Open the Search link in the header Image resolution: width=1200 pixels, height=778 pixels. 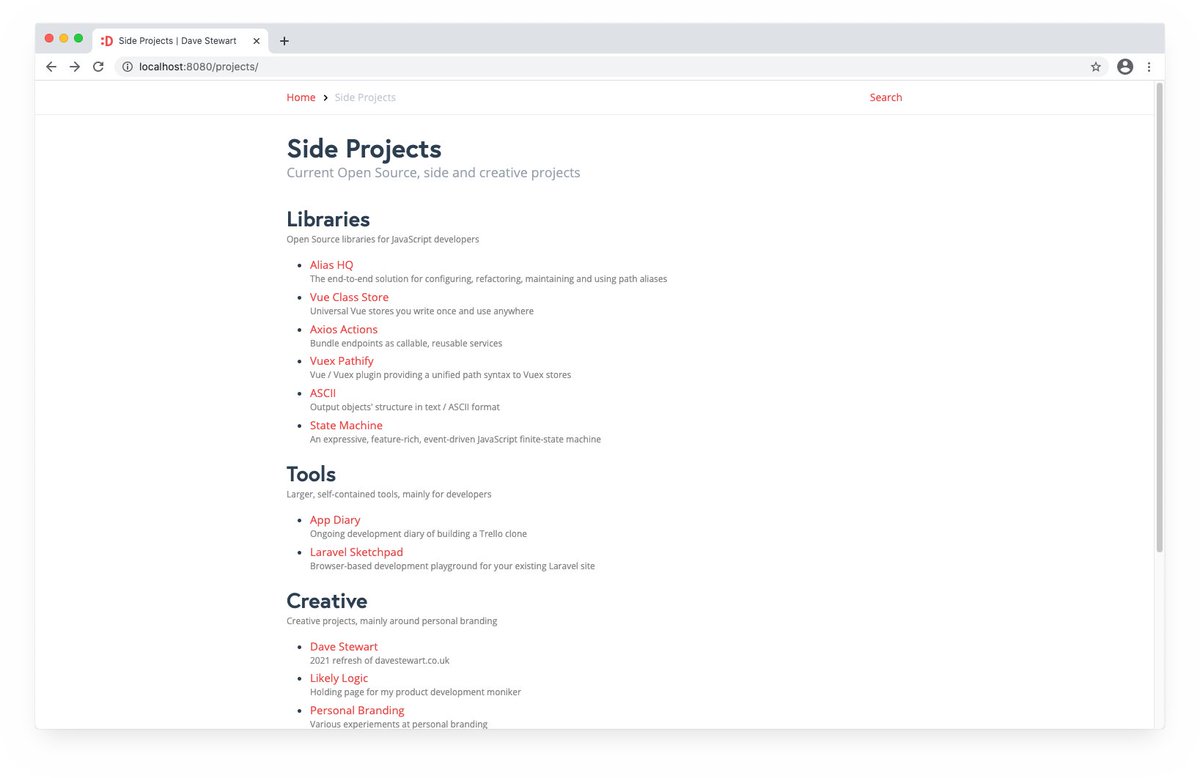pyautogui.click(x=886, y=97)
